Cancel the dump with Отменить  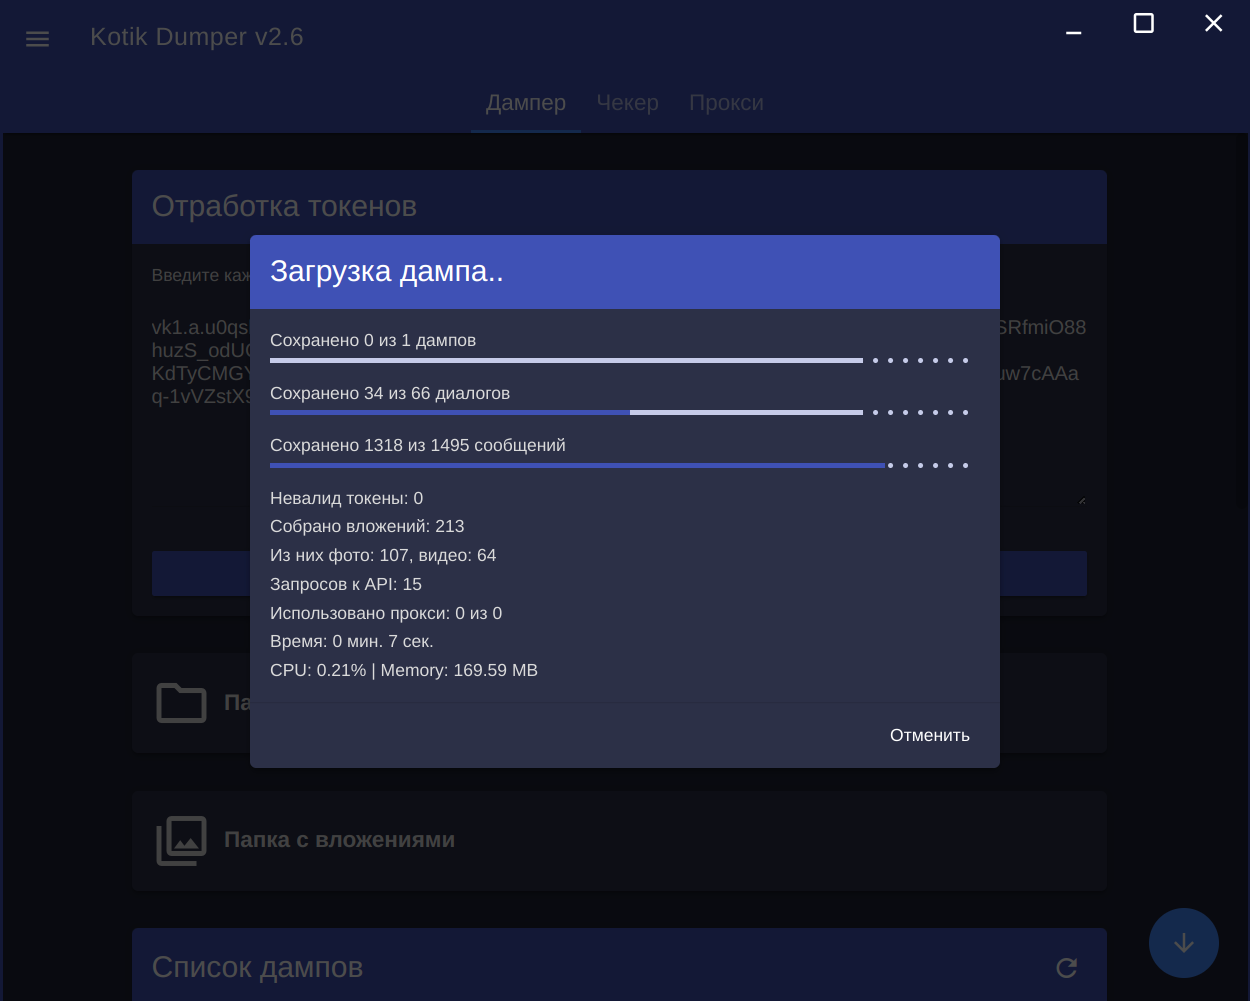[x=930, y=735]
